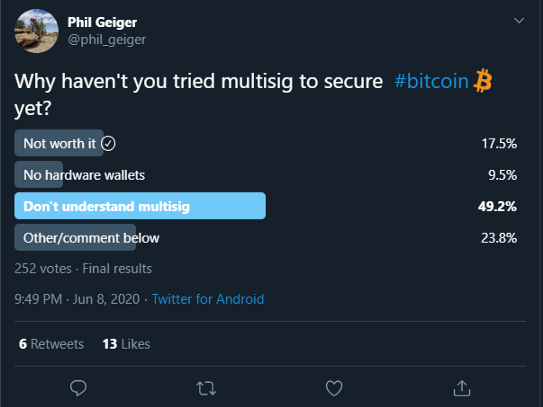The height and width of the screenshot is (407, 543).
Task: Click the @phil_geiger handle
Action: 107,40
